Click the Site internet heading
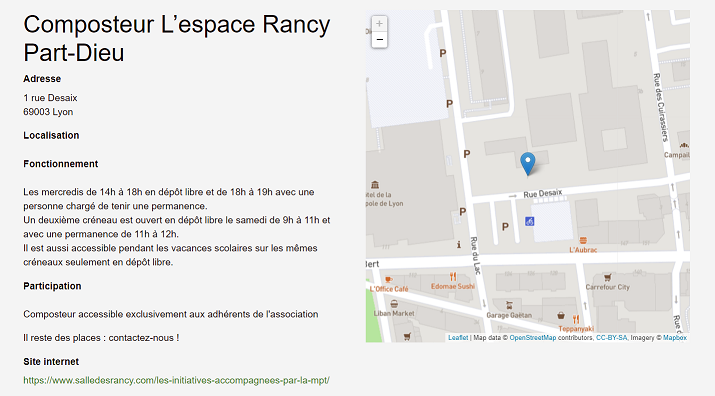The height and width of the screenshot is (396, 715). pos(51,361)
